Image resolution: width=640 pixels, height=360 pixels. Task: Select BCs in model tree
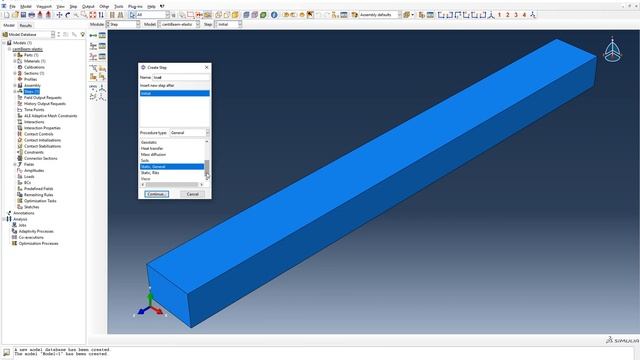coord(27,183)
